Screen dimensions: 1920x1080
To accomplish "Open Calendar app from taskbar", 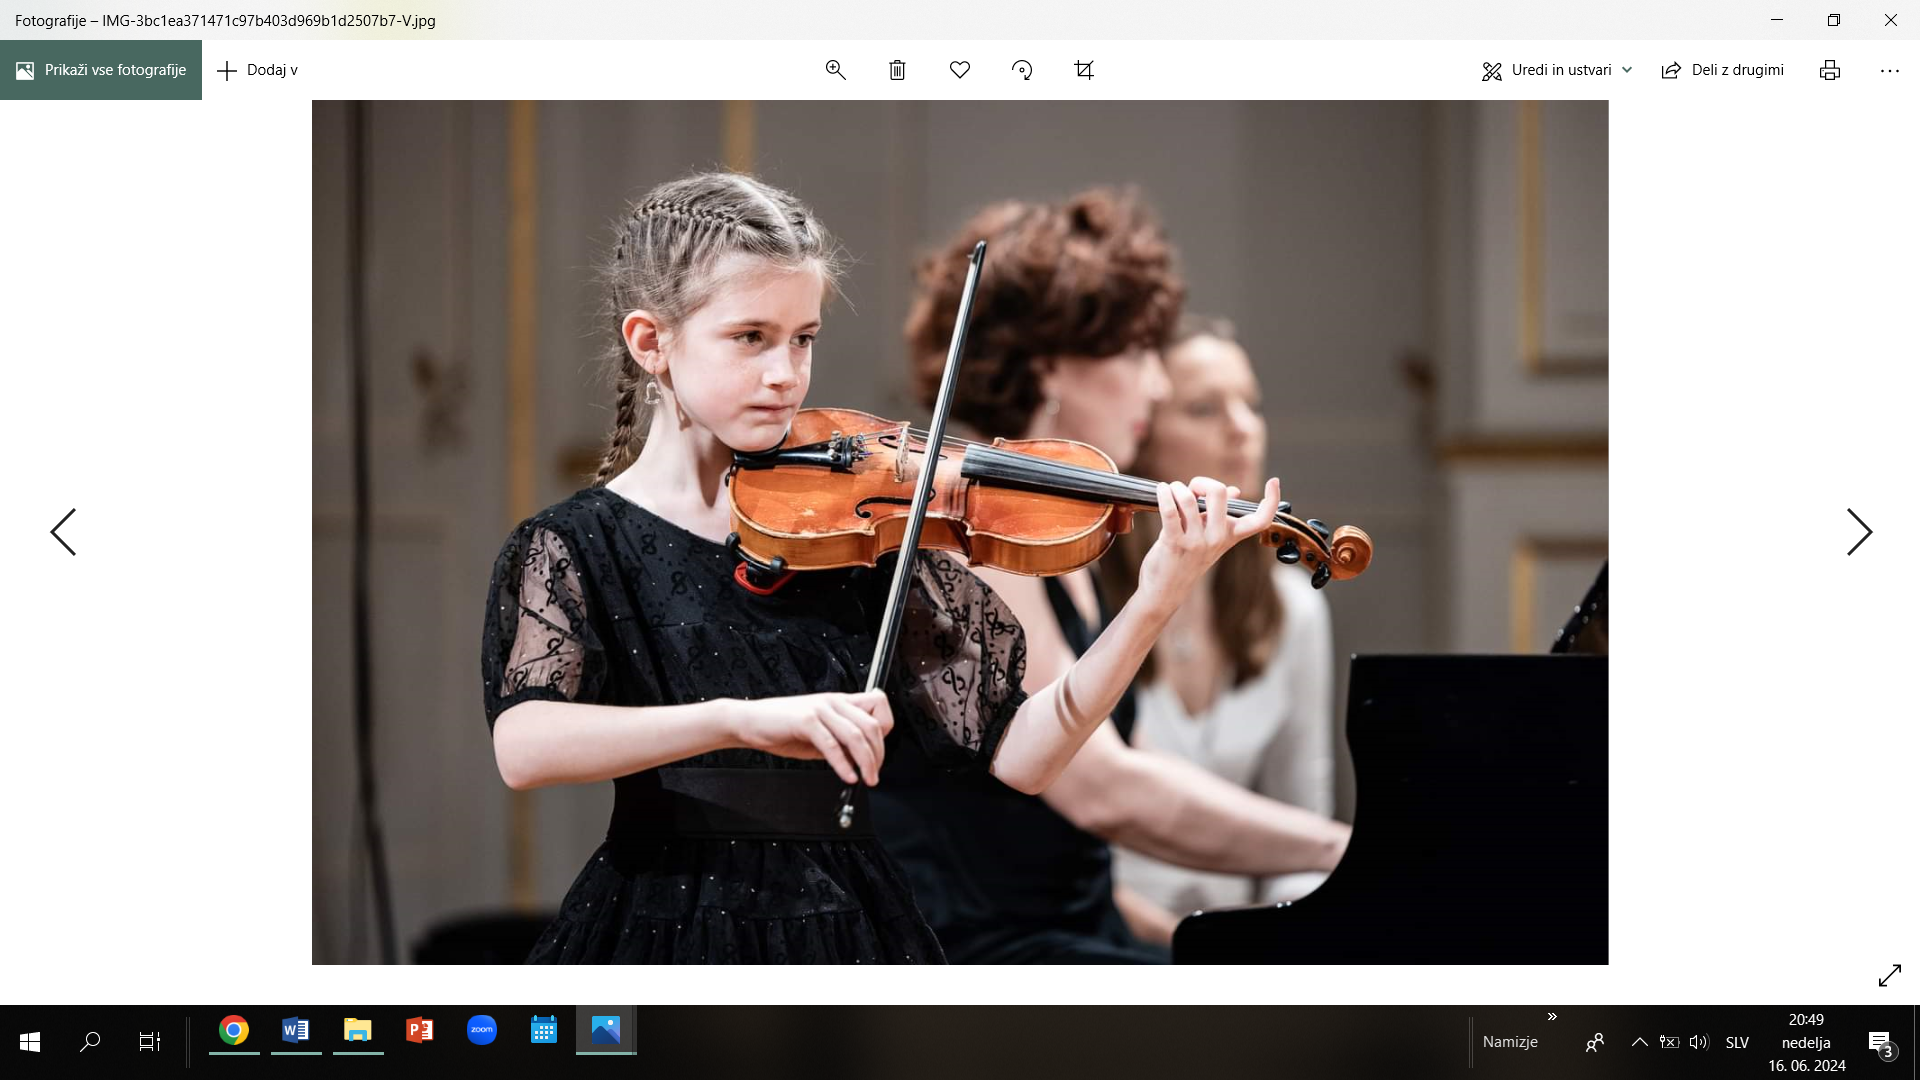I will (x=544, y=1031).
